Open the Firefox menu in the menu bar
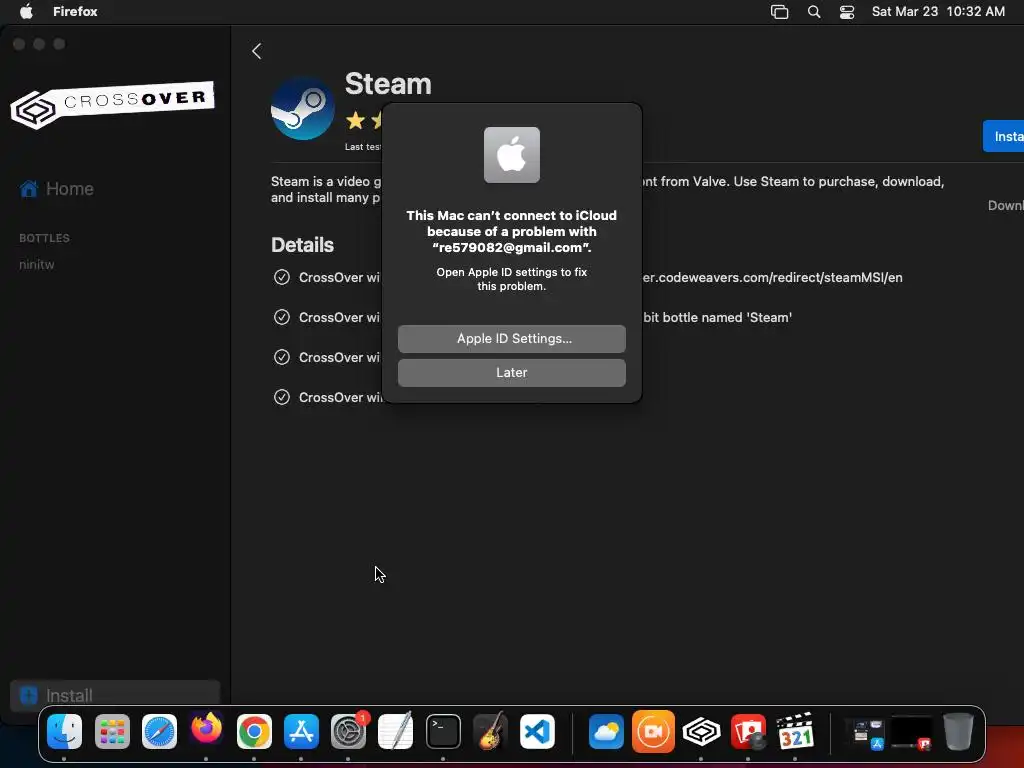The height and width of the screenshot is (768, 1024). (x=75, y=11)
